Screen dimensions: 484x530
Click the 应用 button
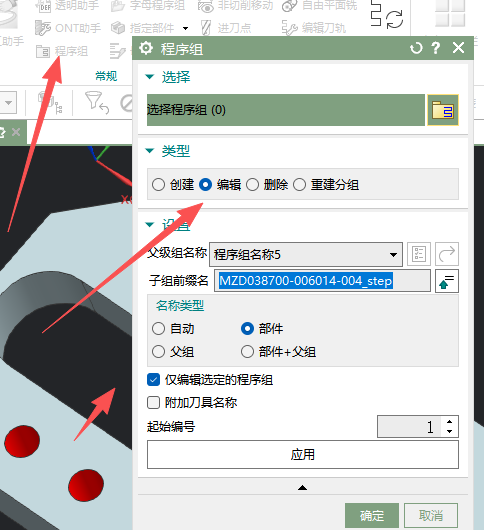(x=303, y=454)
